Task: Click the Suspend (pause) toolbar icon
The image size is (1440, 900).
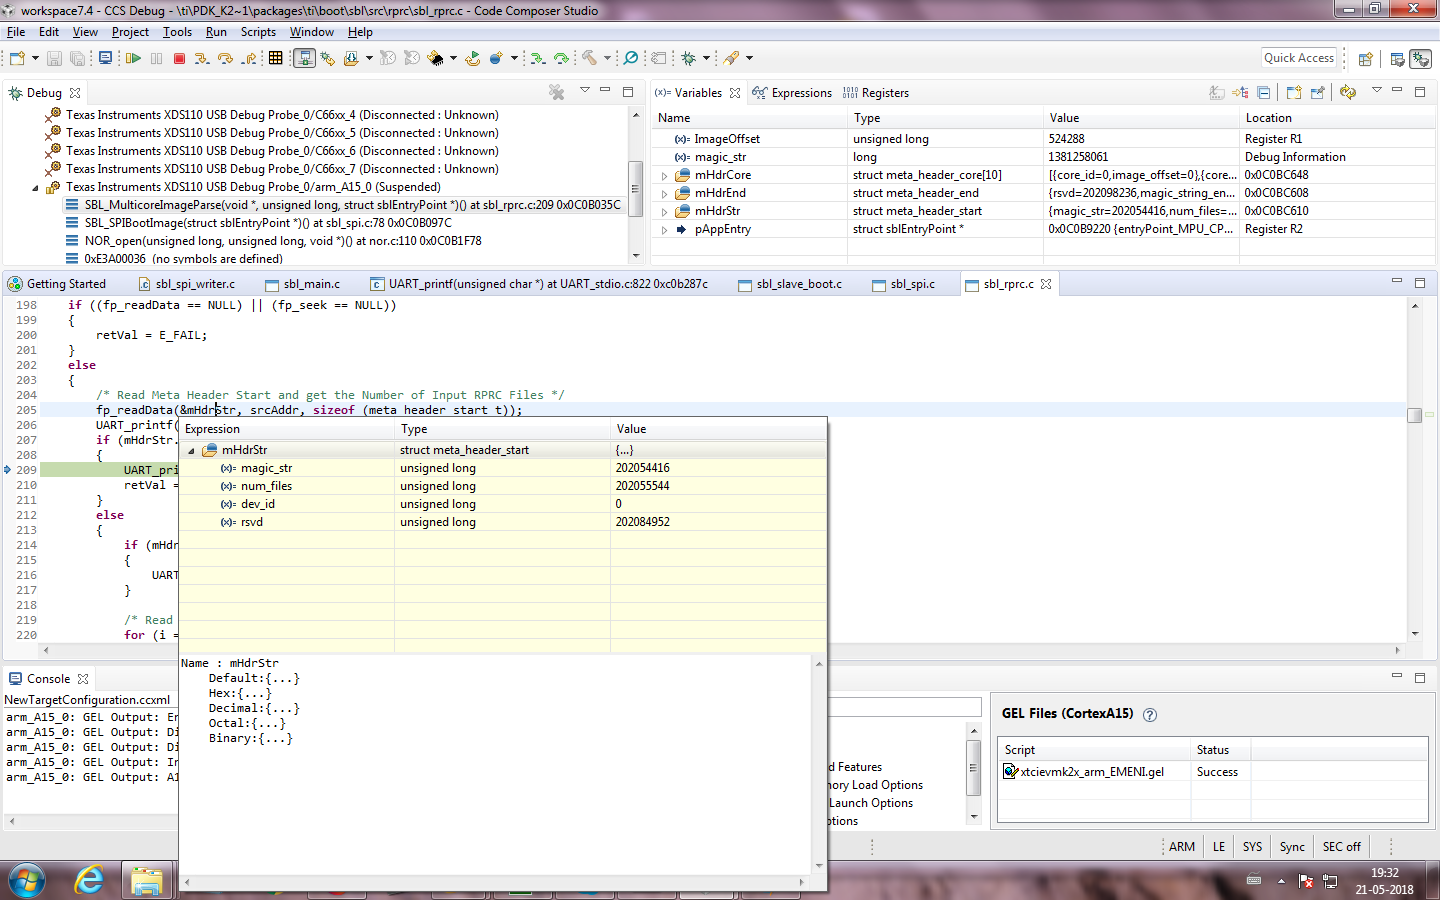Action: (x=157, y=58)
